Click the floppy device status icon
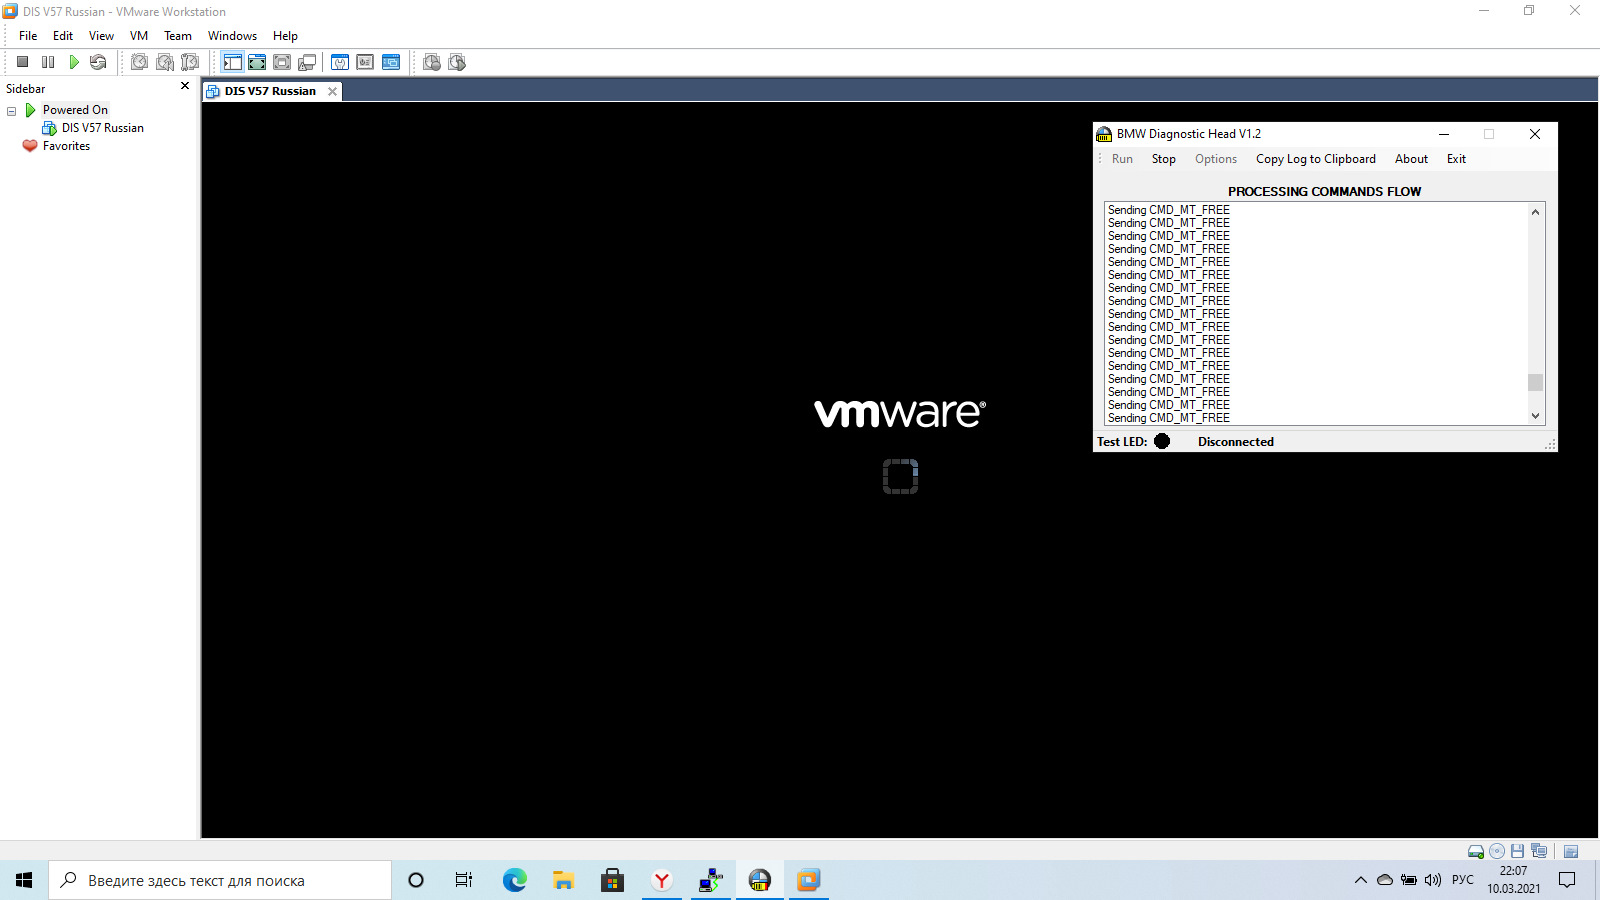The width and height of the screenshot is (1600, 900). coord(1517,852)
